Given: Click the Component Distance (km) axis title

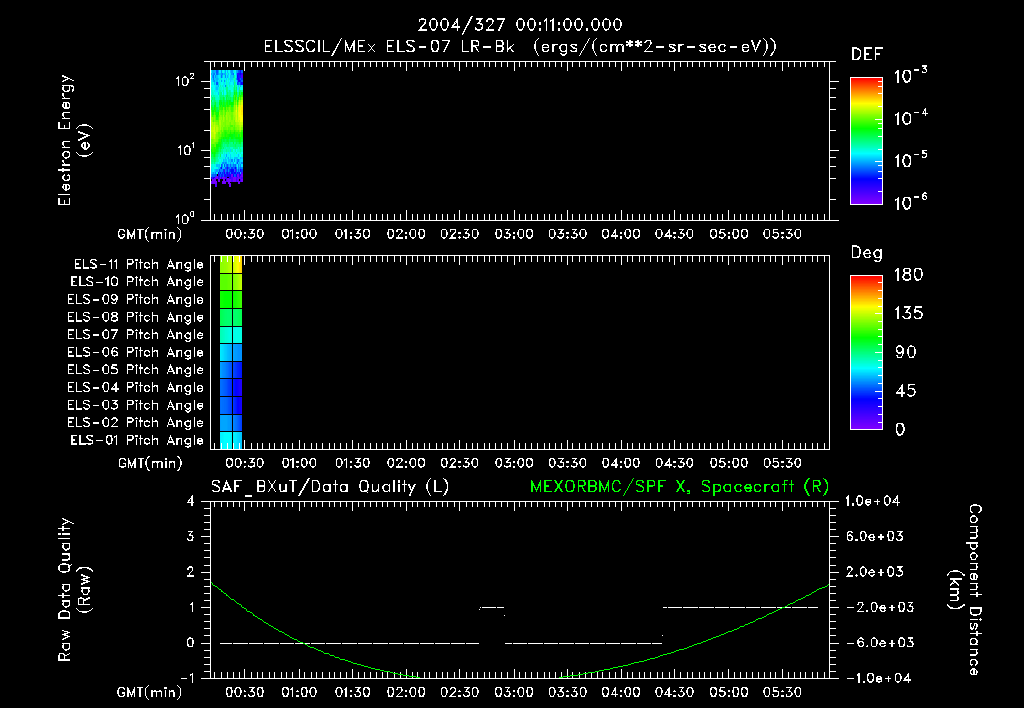Looking at the screenshot, I should pyautogui.click(x=965, y=590).
